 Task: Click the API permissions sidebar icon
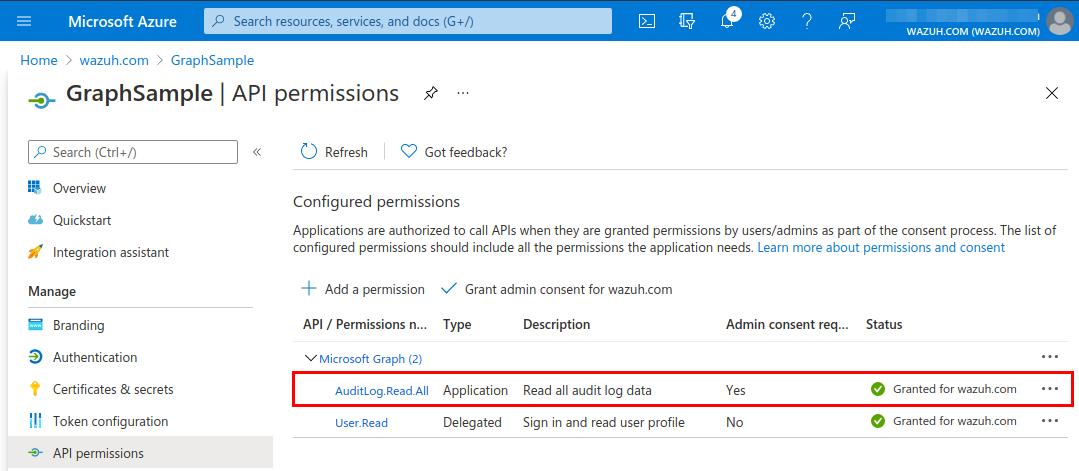click(x=35, y=453)
